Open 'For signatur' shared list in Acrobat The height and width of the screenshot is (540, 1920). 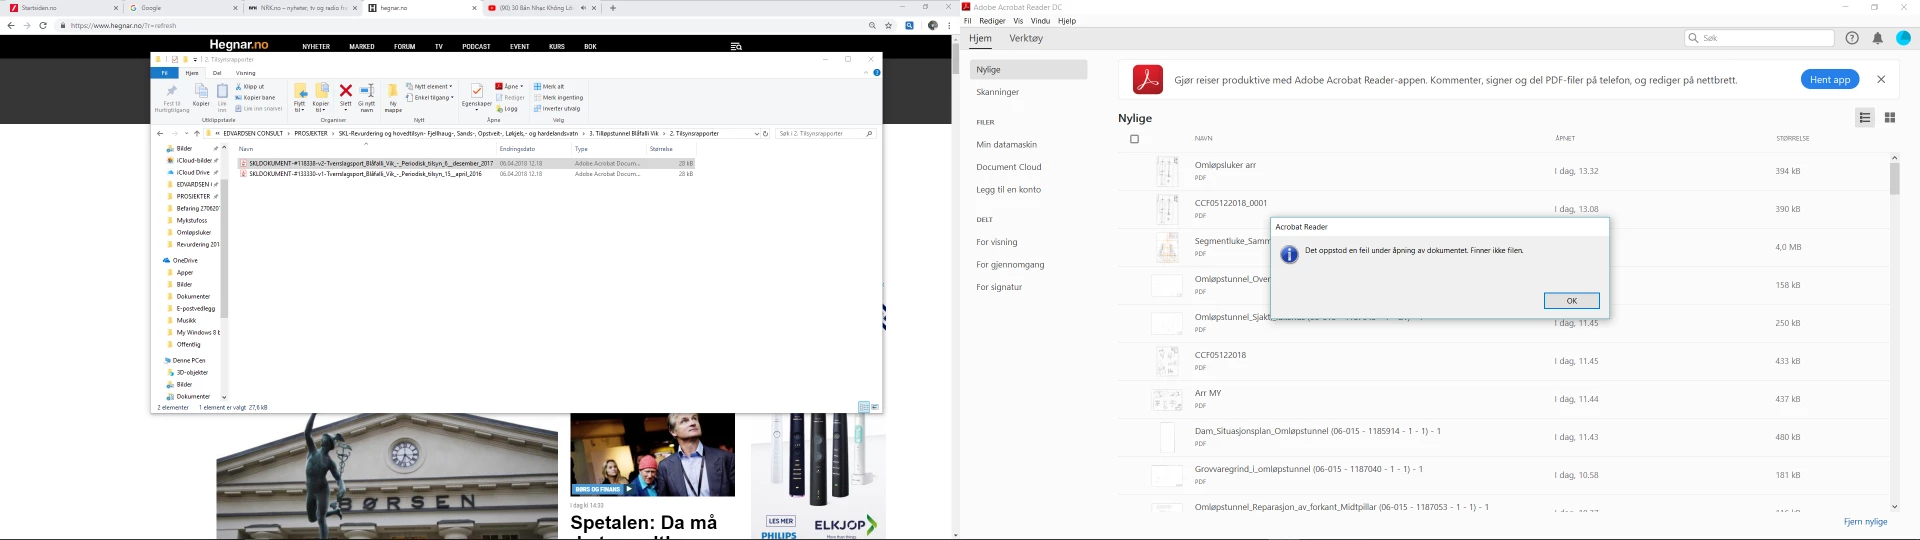(x=999, y=287)
